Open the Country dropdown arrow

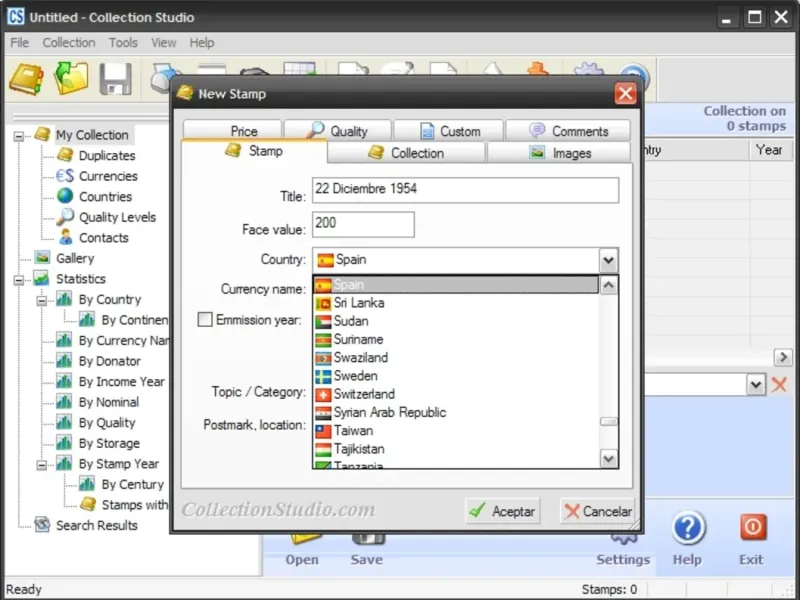tap(608, 260)
